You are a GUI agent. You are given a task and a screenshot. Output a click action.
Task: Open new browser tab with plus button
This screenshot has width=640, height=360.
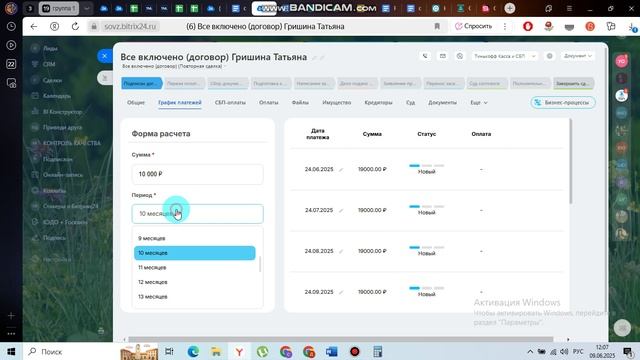[509, 8]
